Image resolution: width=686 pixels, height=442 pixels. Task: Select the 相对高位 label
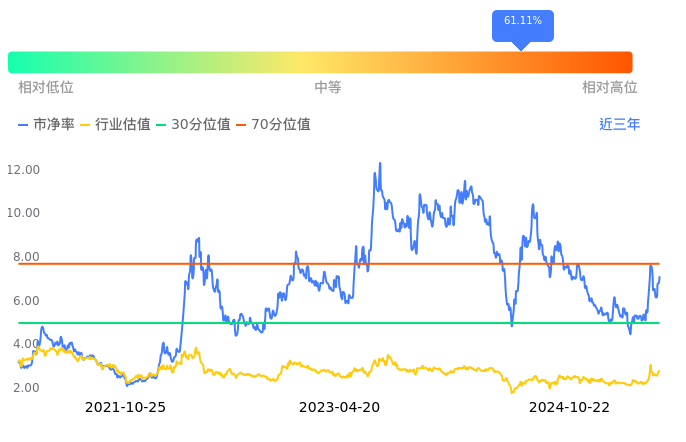610,87
